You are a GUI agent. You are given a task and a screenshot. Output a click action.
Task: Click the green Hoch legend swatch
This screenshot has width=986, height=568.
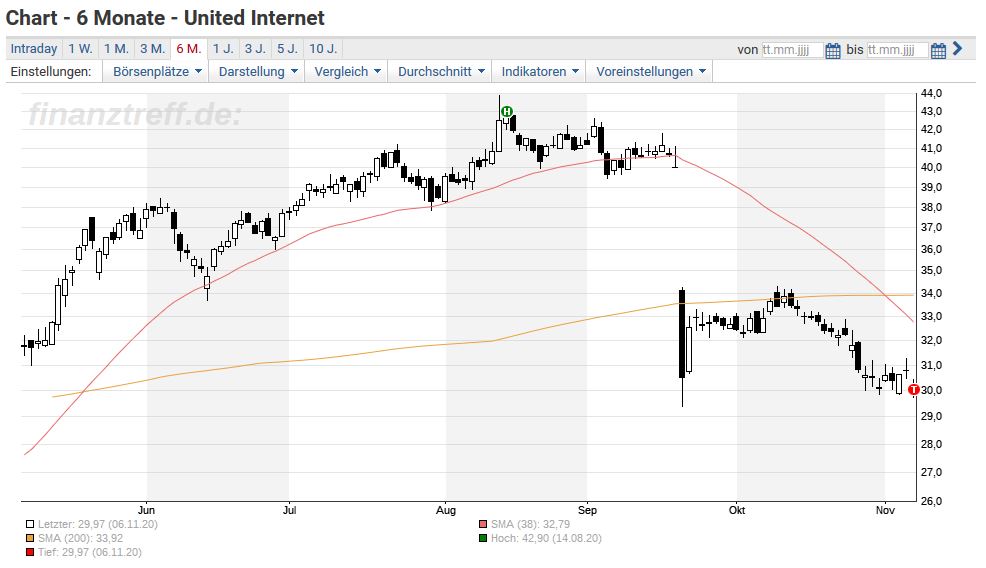point(482,538)
